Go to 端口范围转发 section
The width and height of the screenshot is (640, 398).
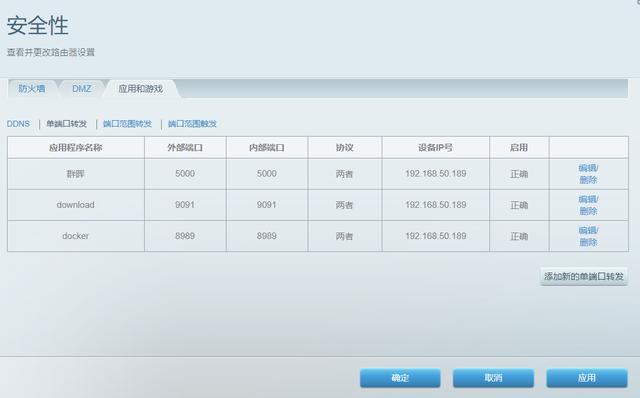(127, 124)
